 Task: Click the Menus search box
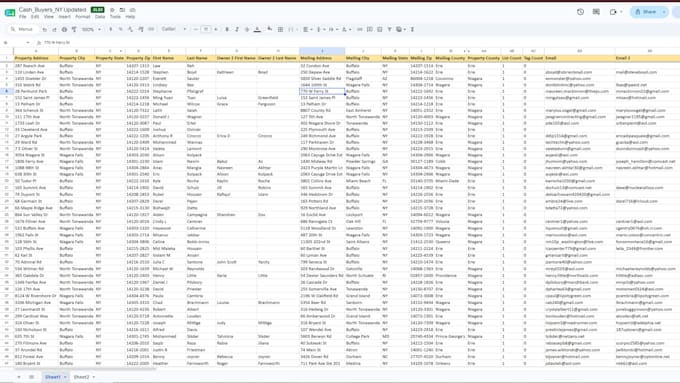(x=23, y=29)
